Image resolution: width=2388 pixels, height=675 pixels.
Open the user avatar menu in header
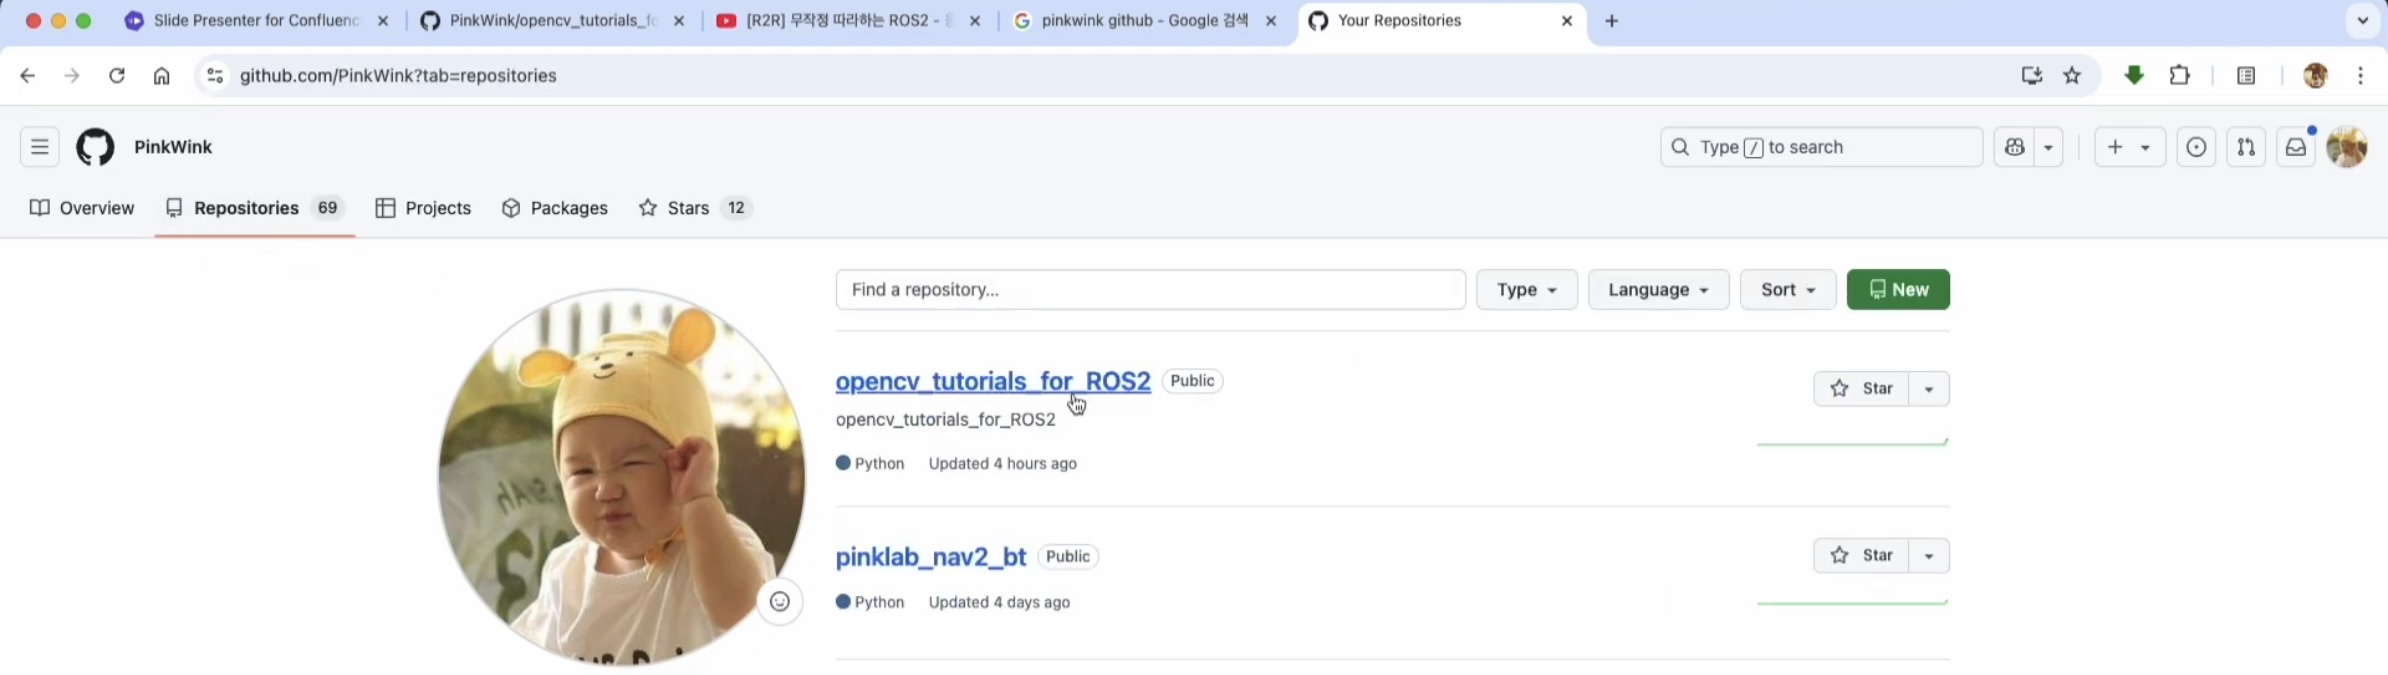(x=2346, y=147)
